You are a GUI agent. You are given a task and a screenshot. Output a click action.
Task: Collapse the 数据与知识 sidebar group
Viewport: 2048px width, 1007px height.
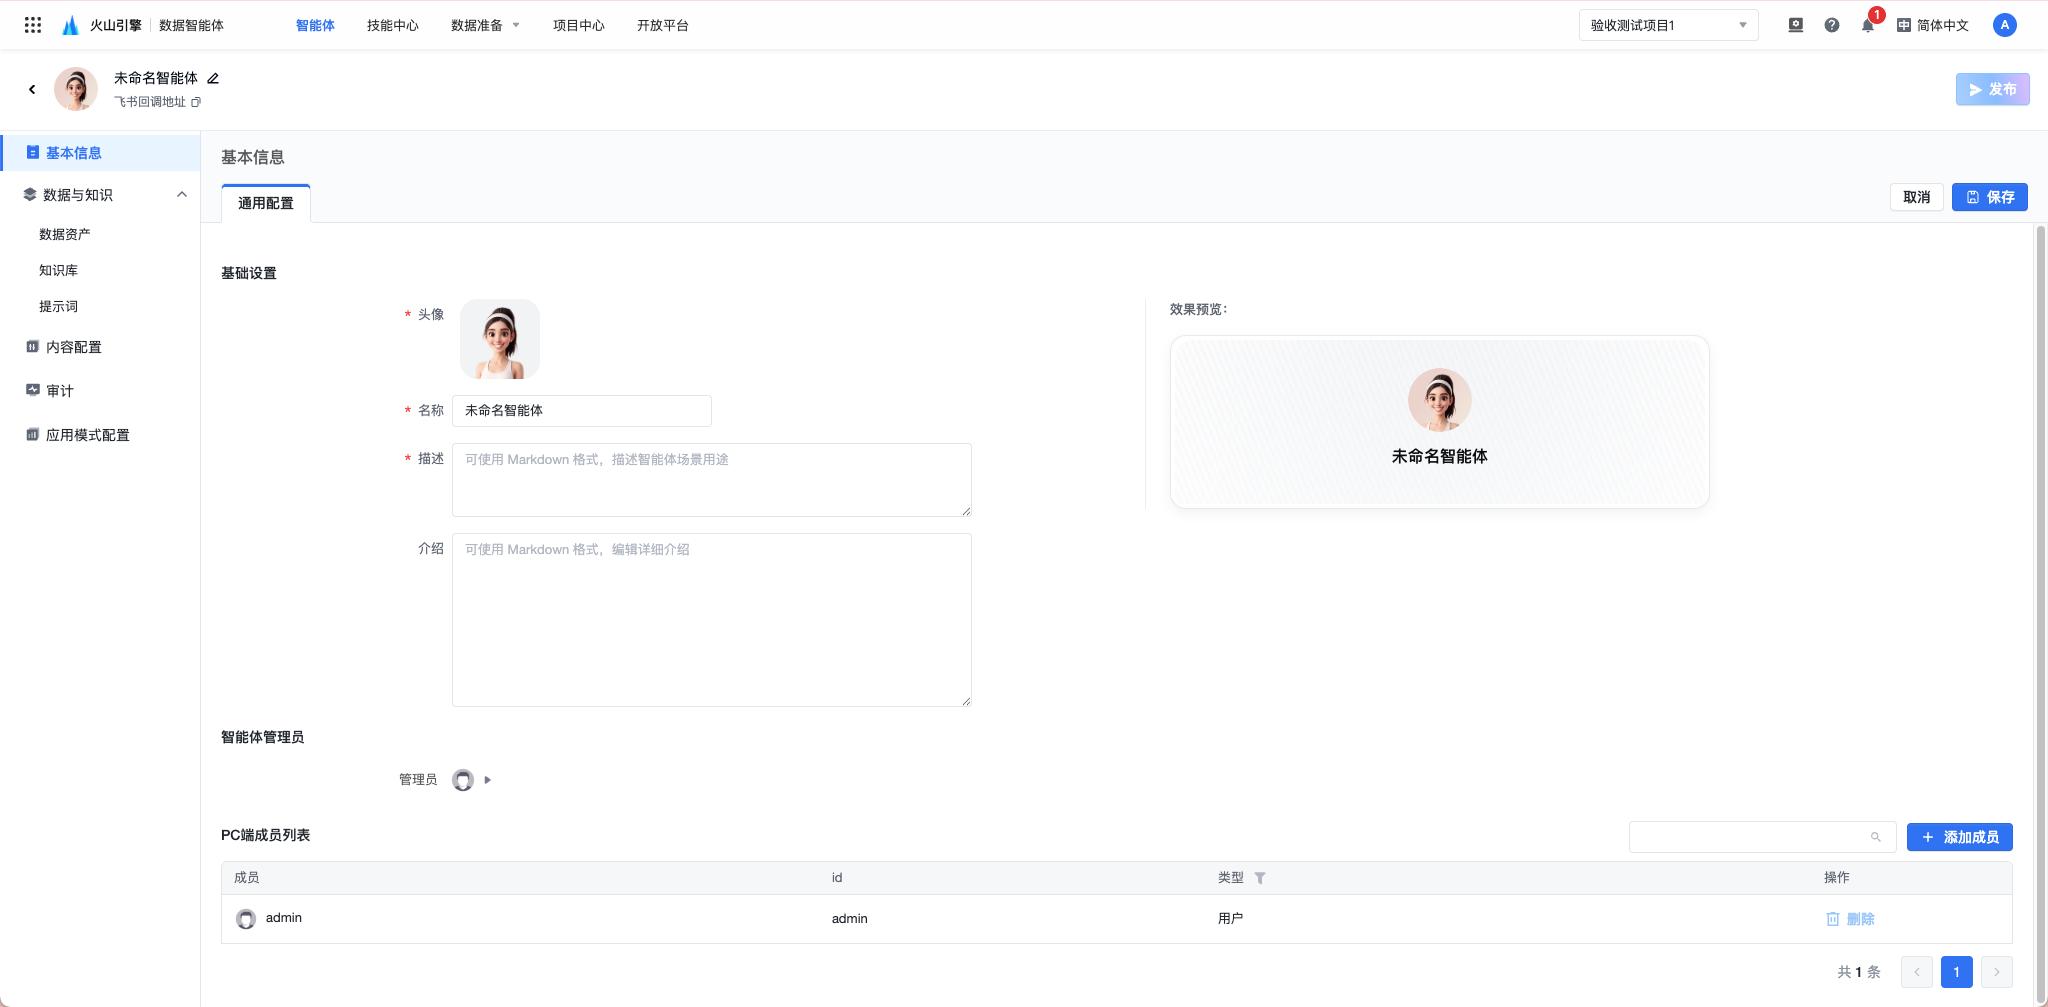(x=182, y=194)
